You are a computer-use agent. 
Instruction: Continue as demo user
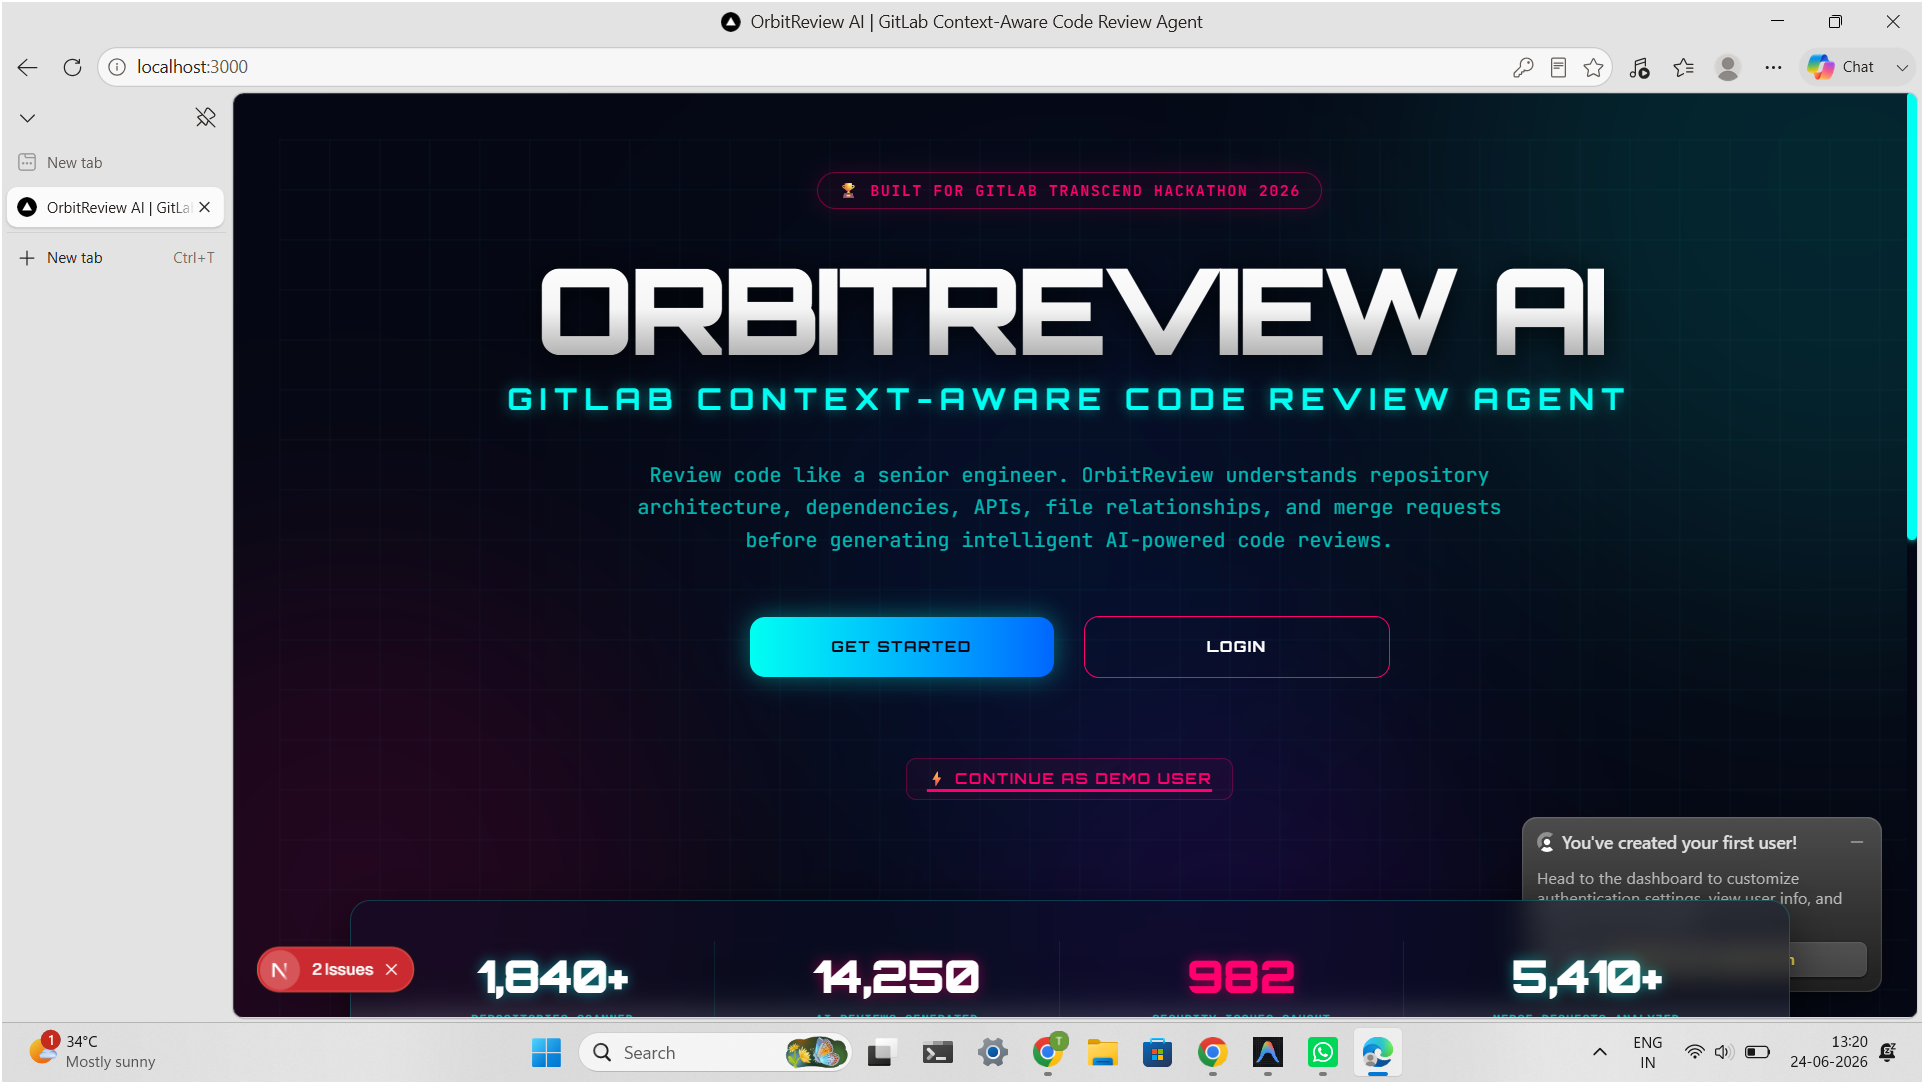1069,779
